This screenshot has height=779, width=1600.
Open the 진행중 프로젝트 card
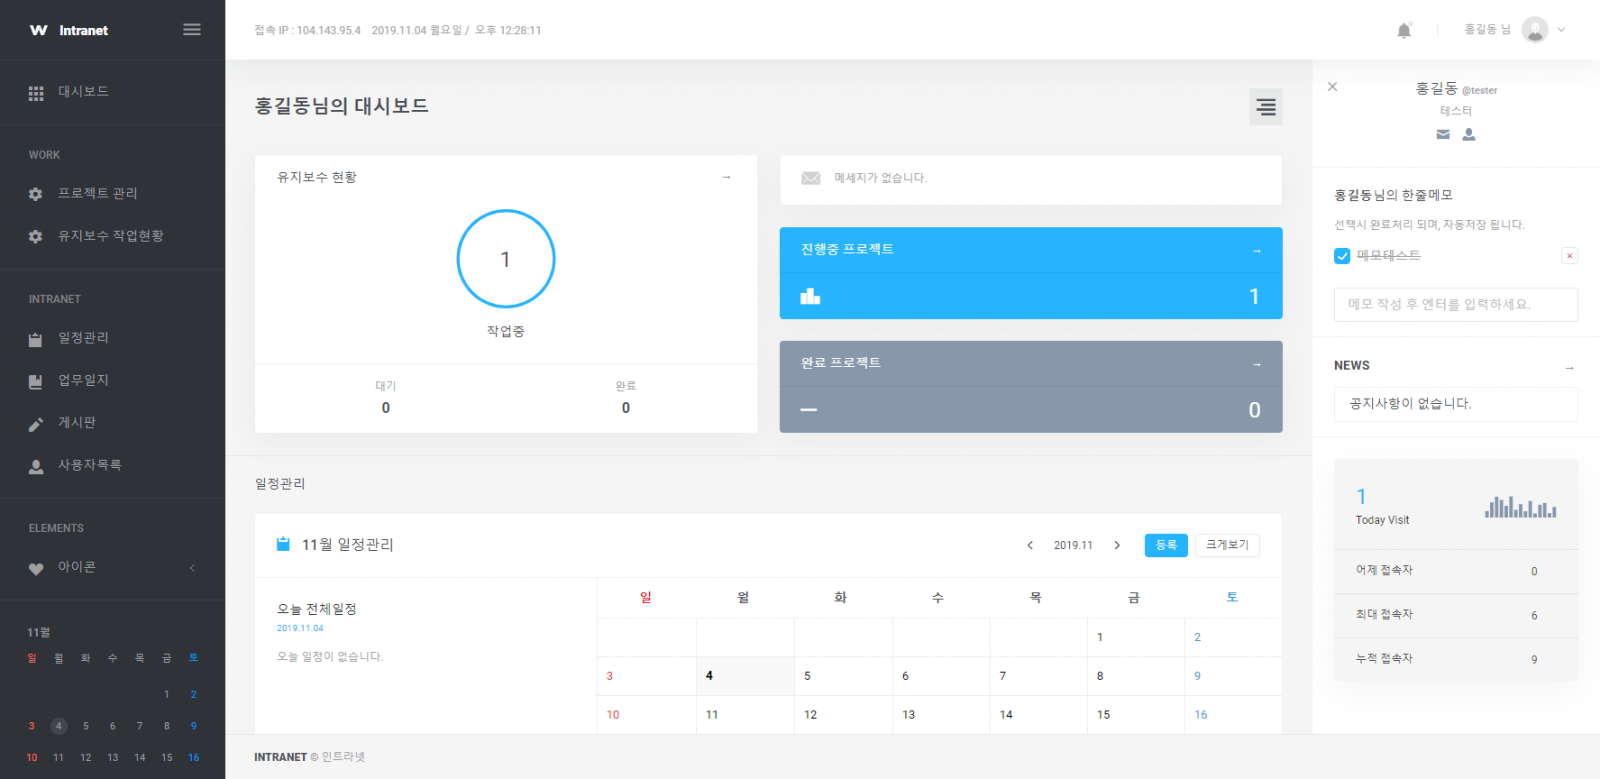click(1030, 273)
